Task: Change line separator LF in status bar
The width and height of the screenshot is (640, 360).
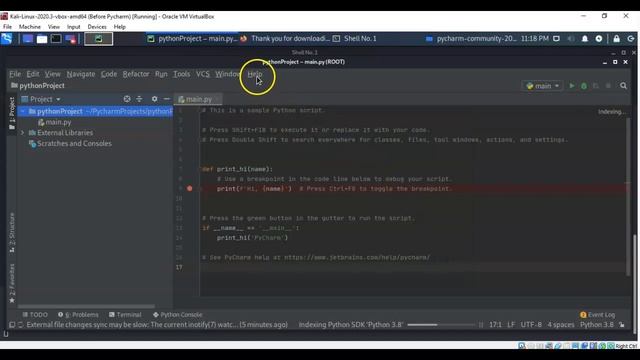Action: point(511,325)
